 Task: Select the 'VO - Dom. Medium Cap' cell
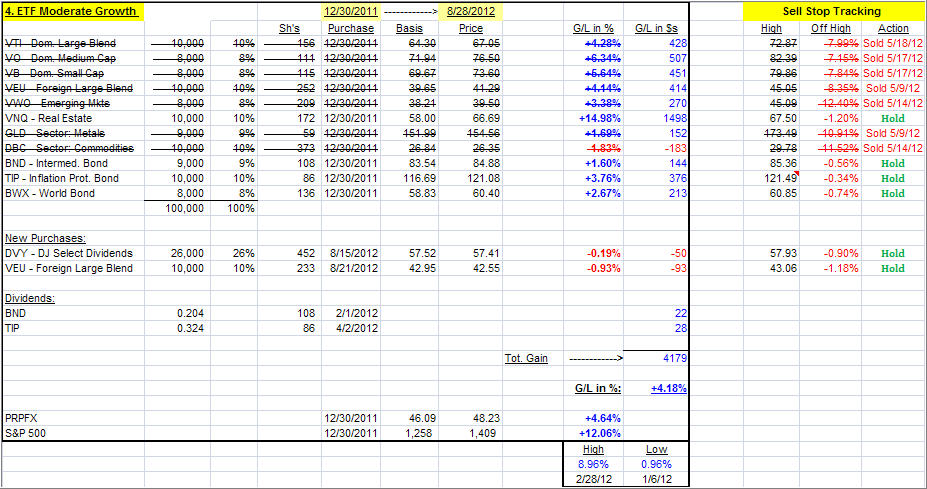[x=73, y=58]
